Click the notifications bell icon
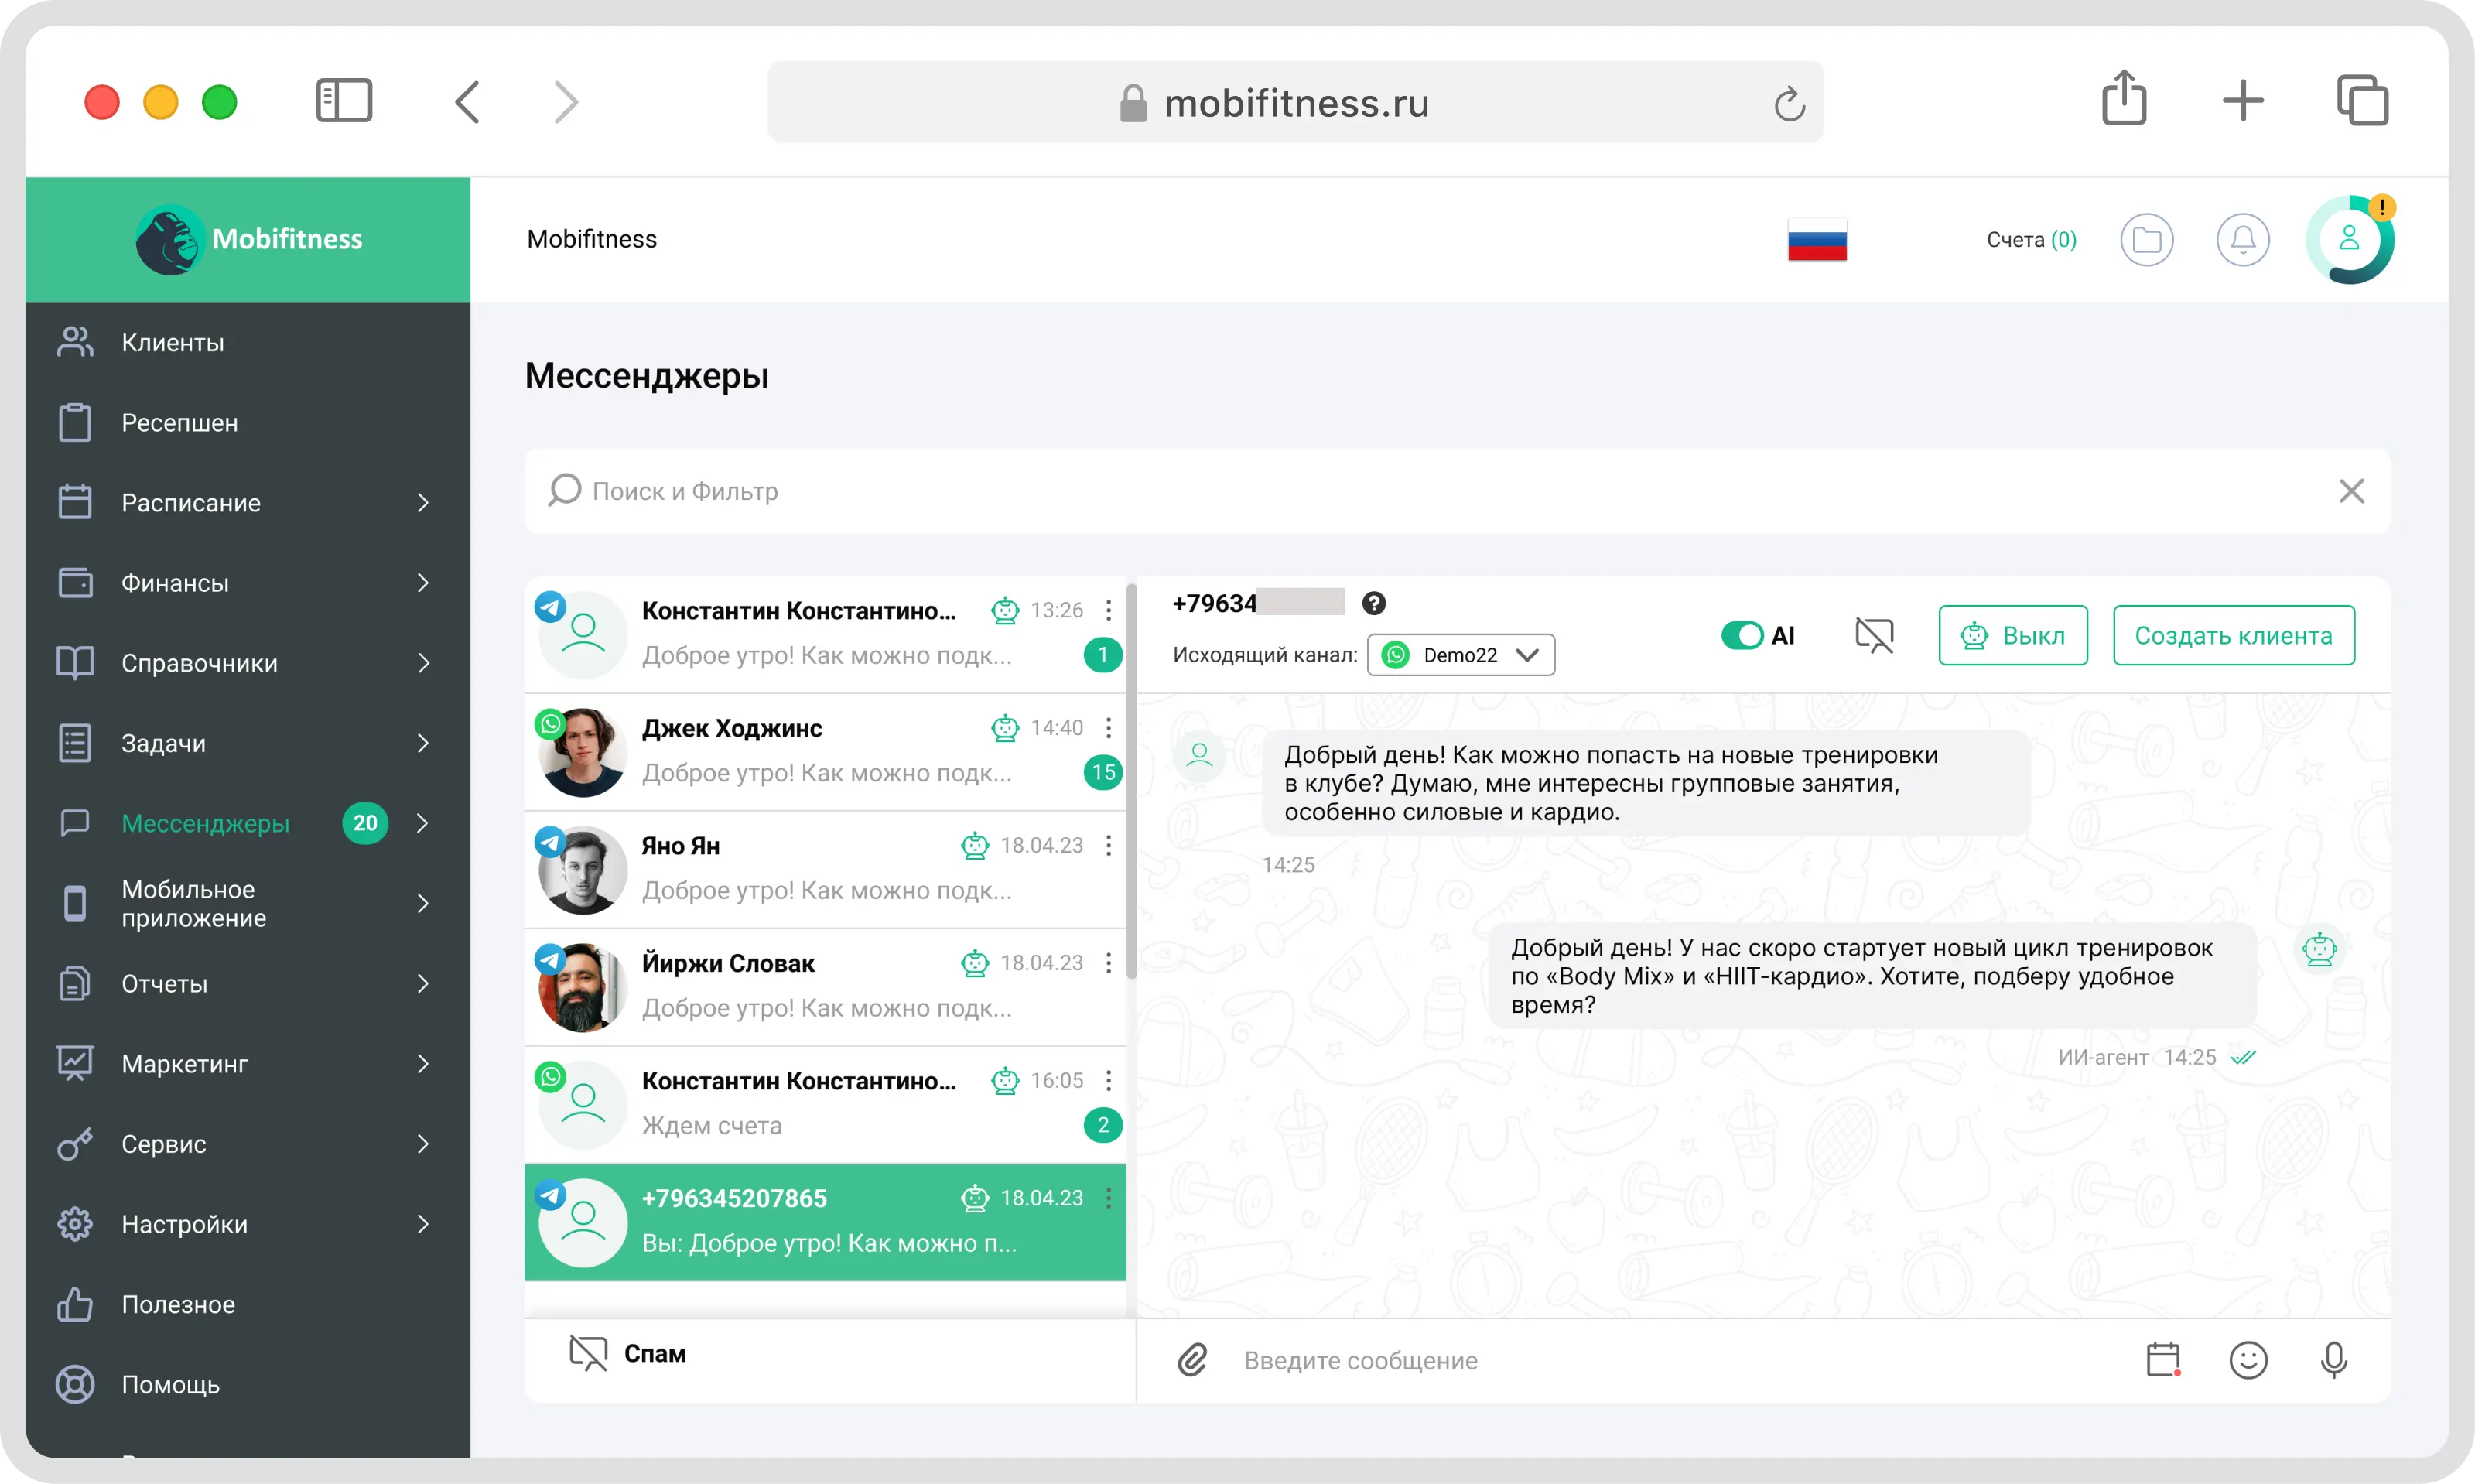Image resolution: width=2475 pixels, height=1484 pixels. click(x=2243, y=240)
